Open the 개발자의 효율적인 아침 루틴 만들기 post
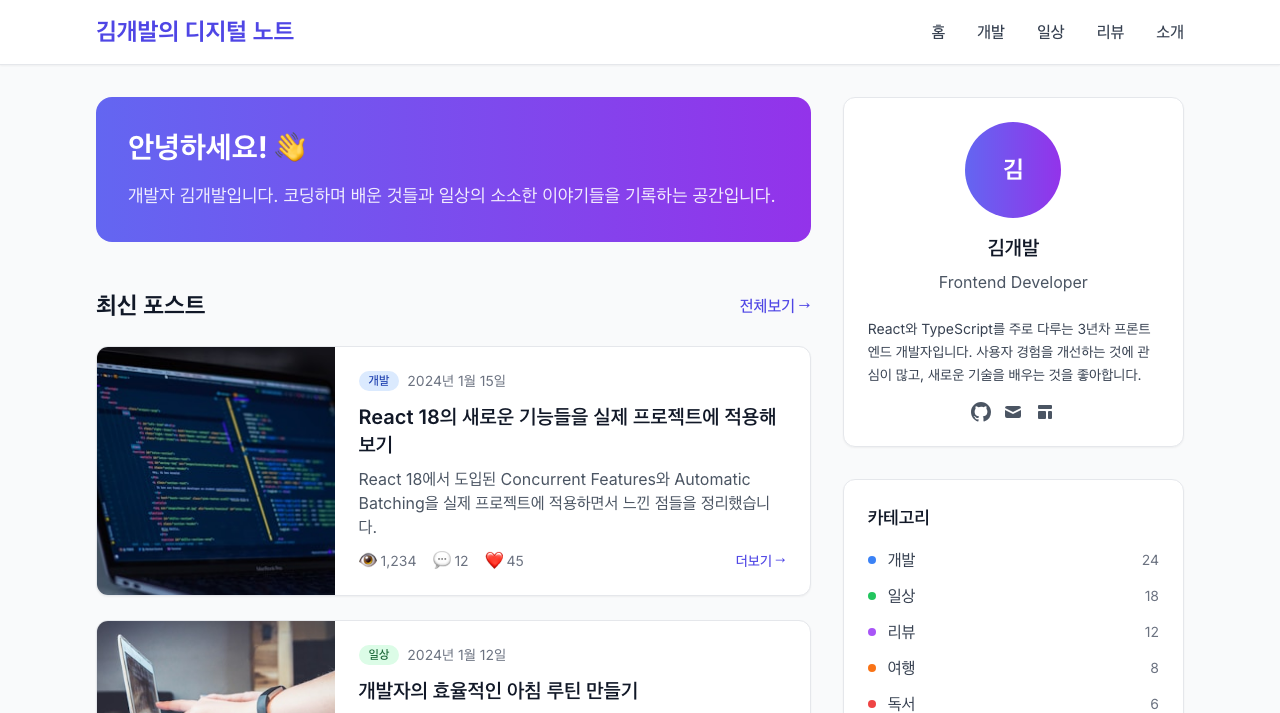Viewport: 1280px width, 713px height. coord(498,690)
